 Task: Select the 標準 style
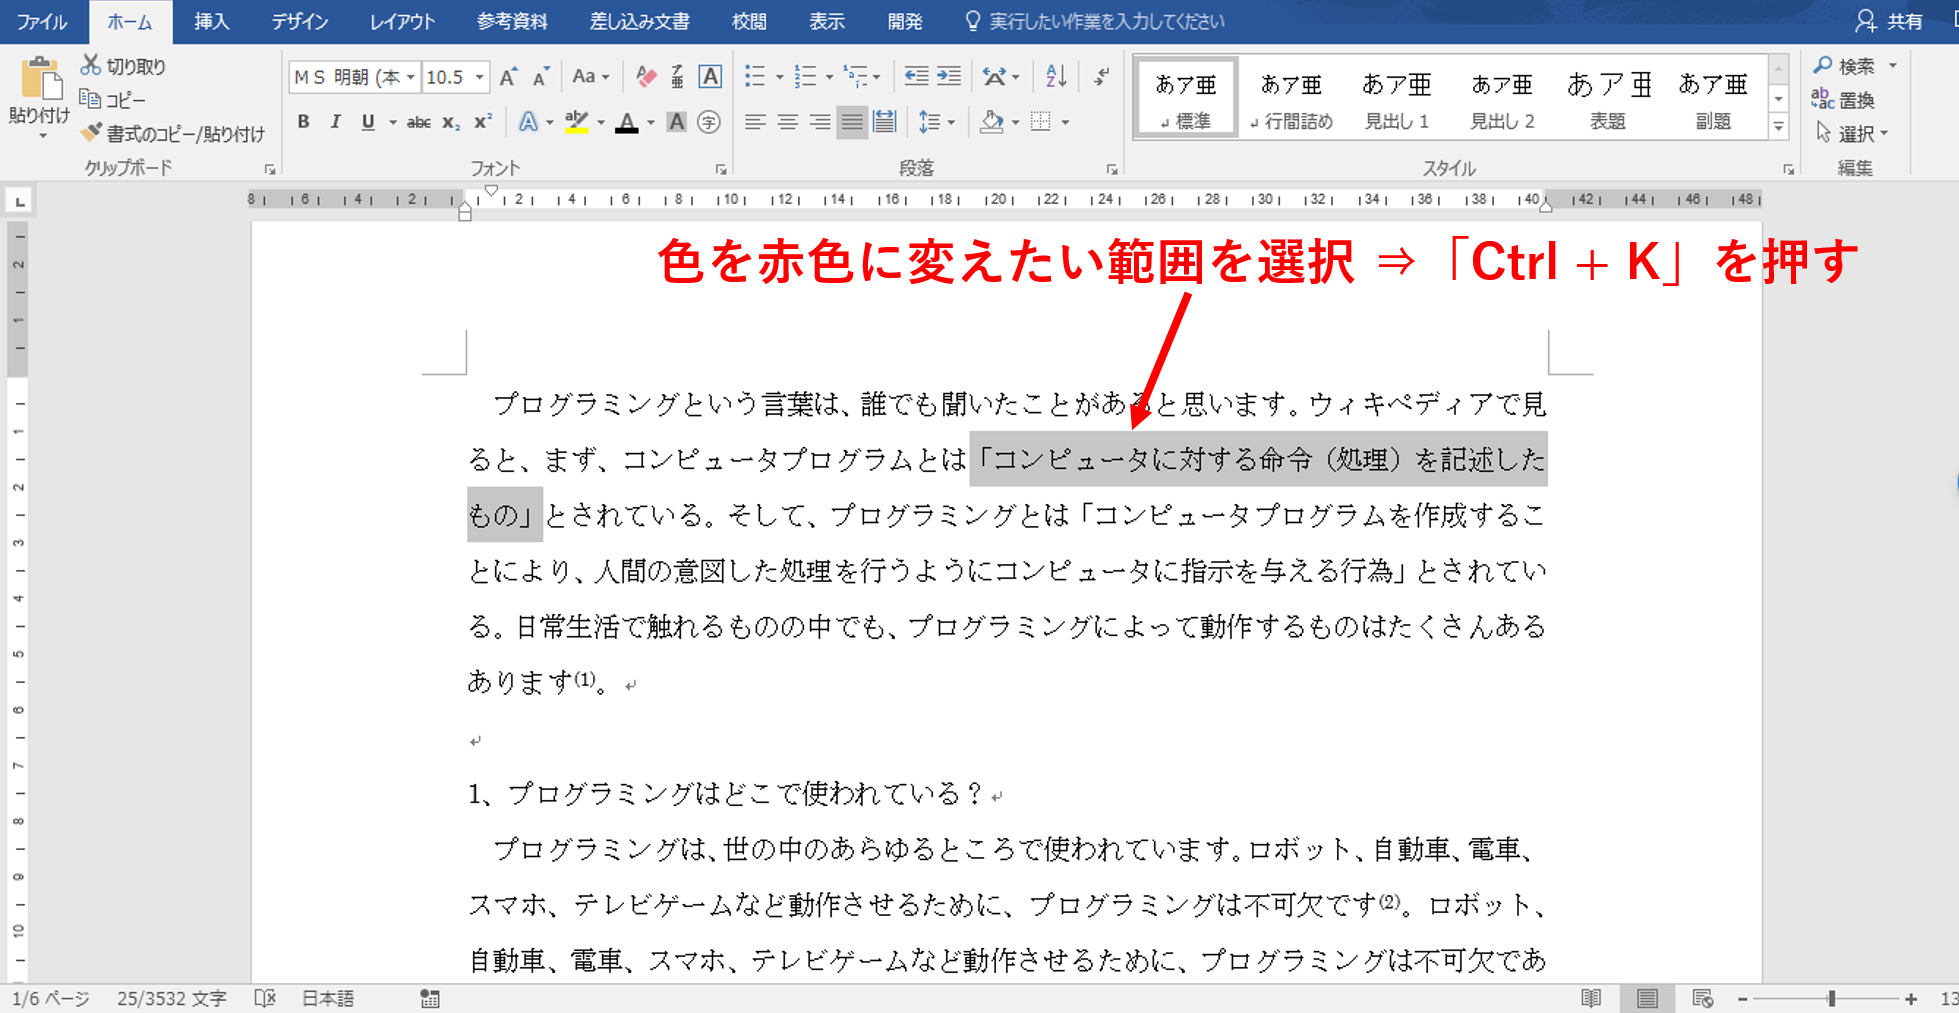point(1186,99)
